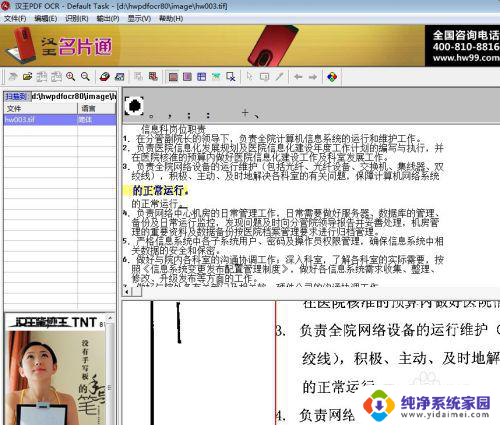Open the 输出(P) menu

pos(108,19)
